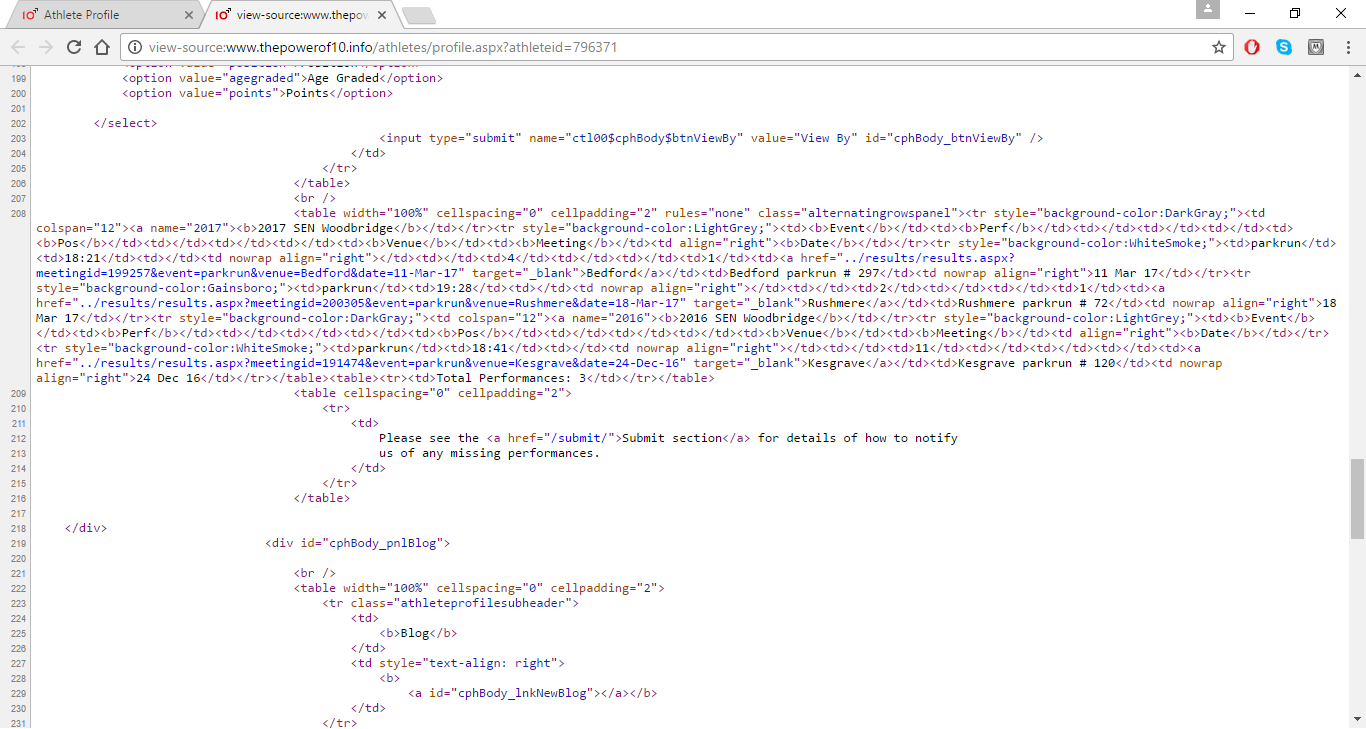The image size is (1366, 729).
Task: Bookmark this page with the star icon
Action: point(1218,47)
